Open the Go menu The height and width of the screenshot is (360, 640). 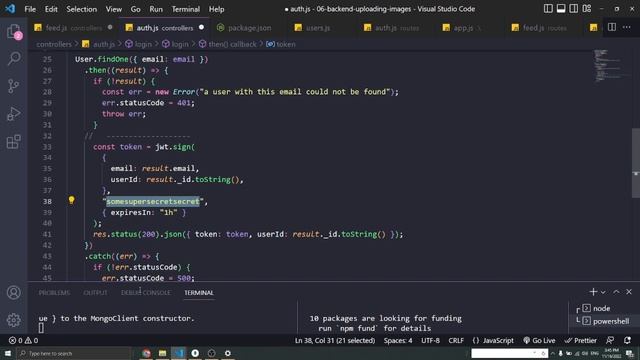pos(136,9)
